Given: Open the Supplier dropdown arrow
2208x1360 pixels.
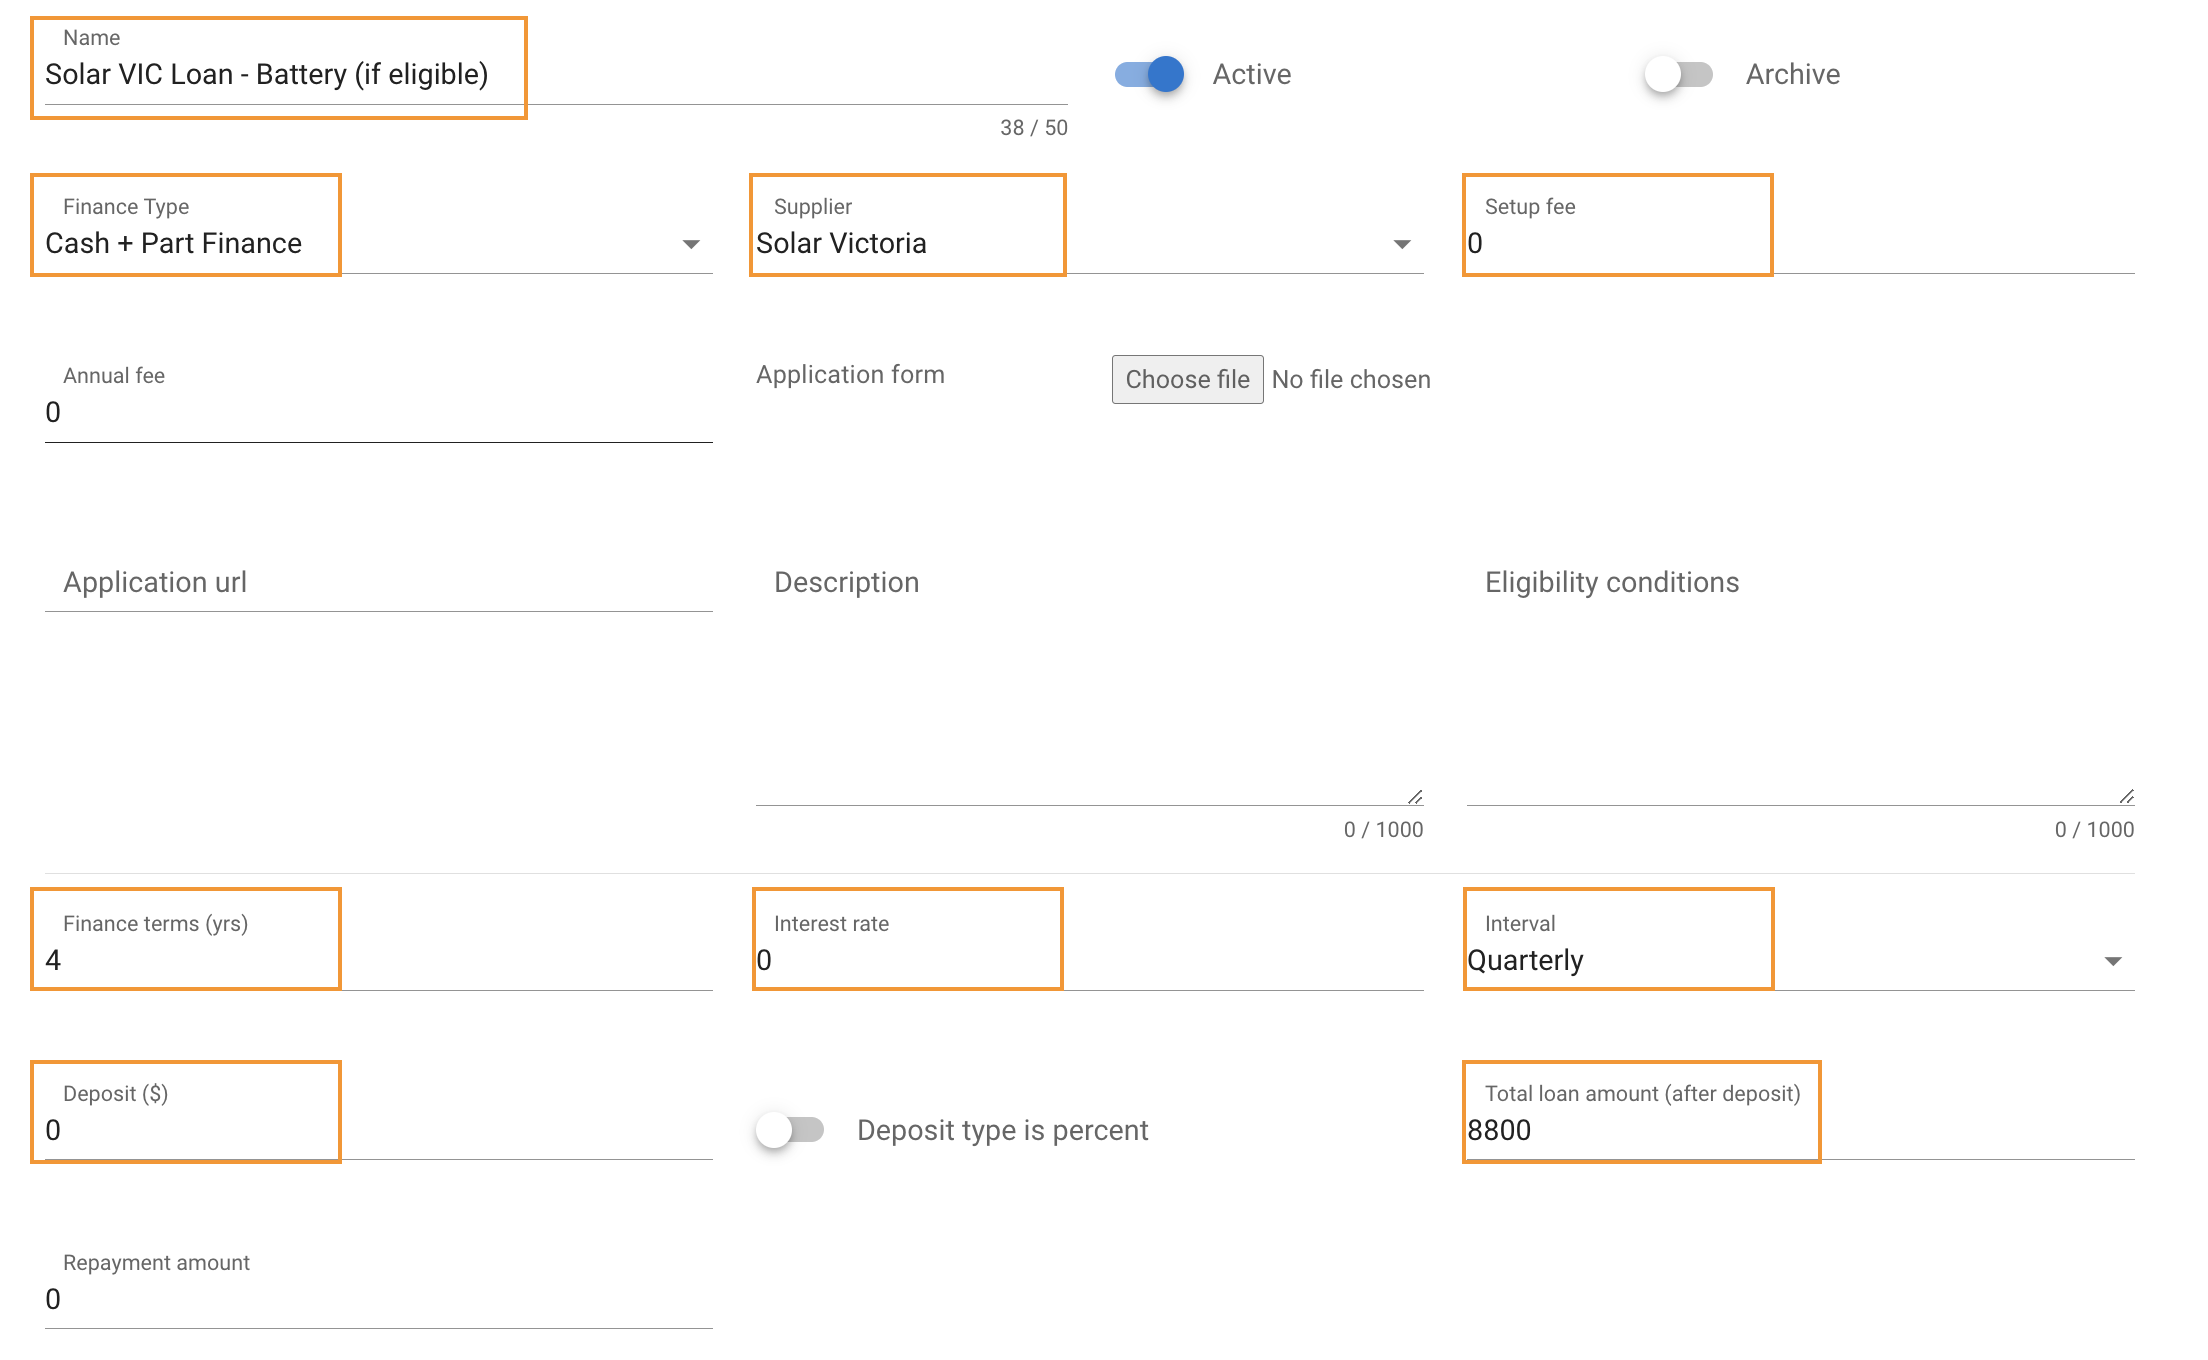Looking at the screenshot, I should coord(1402,244).
